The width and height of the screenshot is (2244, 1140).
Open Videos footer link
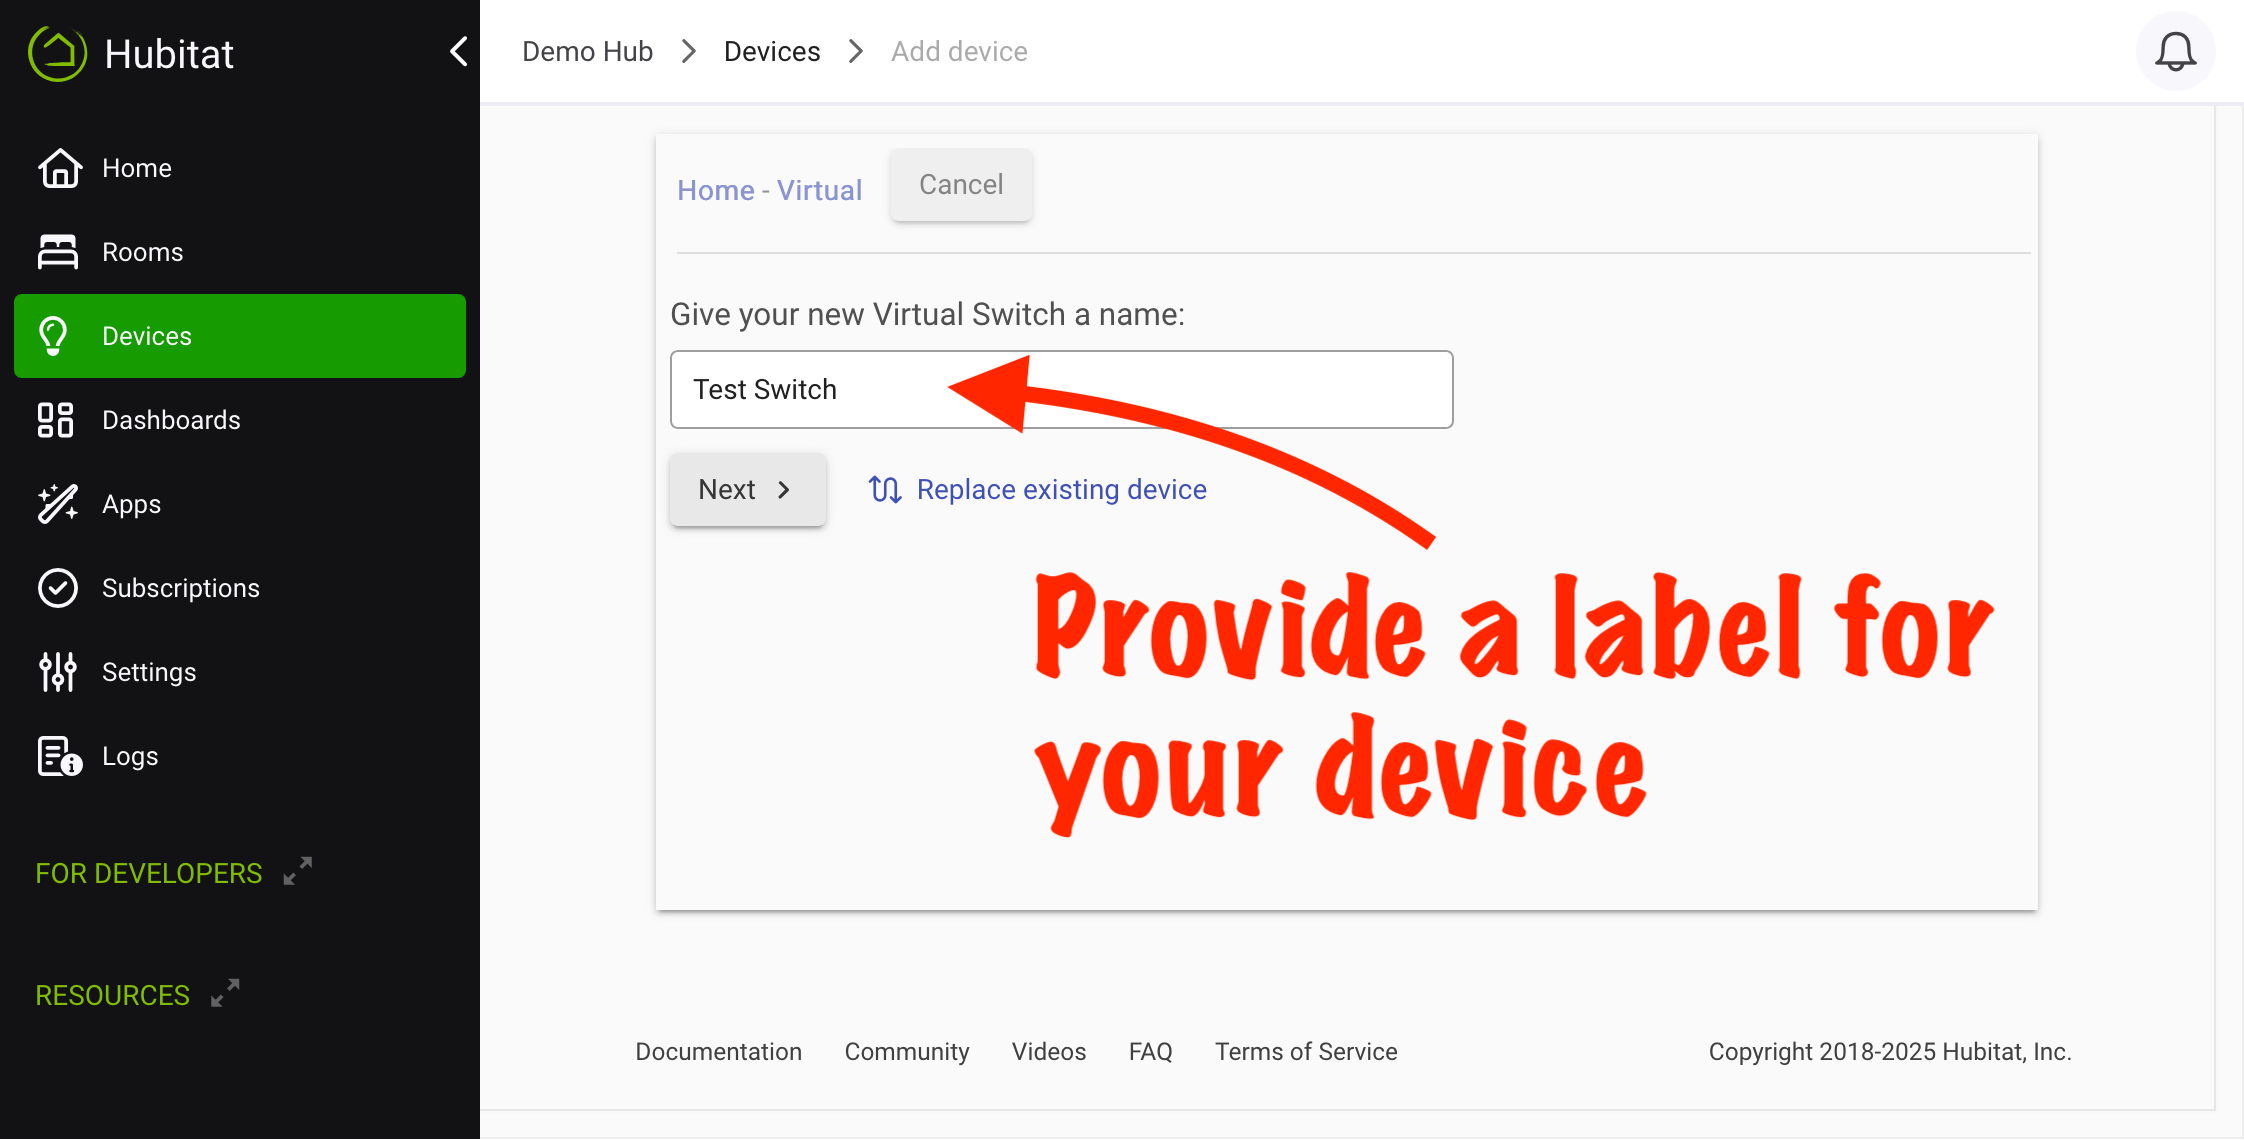pyautogui.click(x=1048, y=1051)
